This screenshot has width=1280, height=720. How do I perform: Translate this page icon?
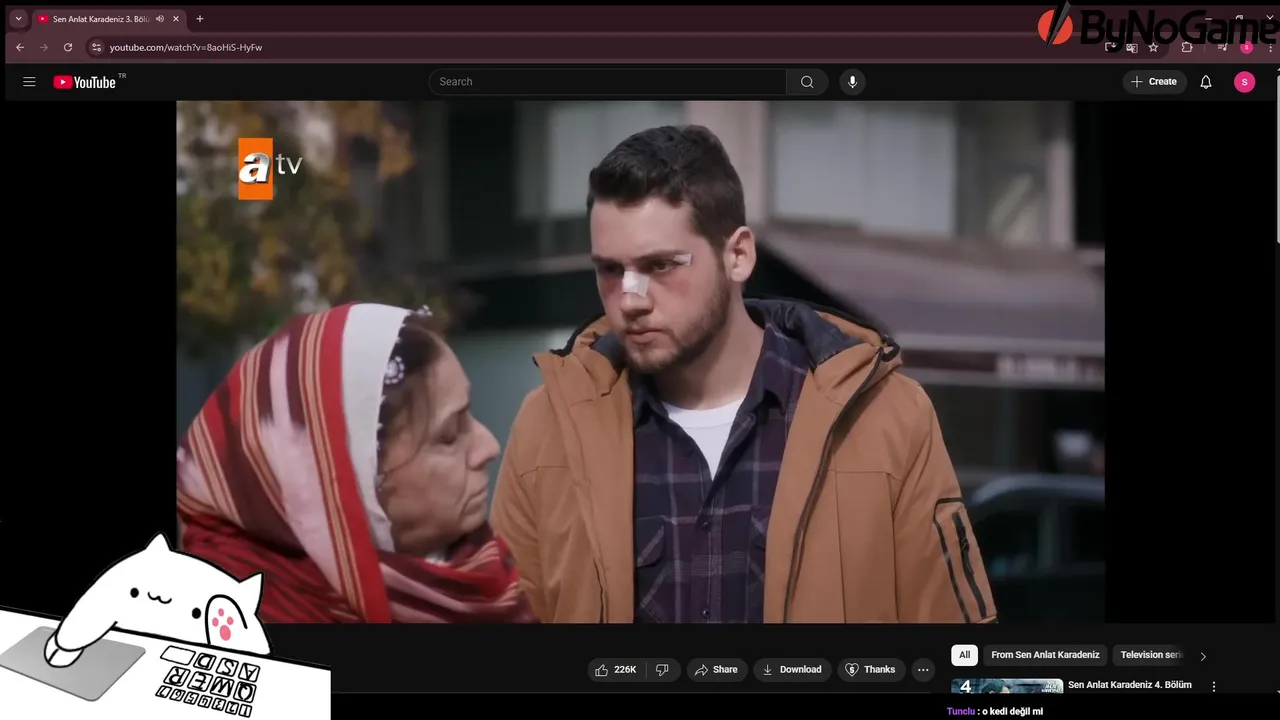pyautogui.click(x=1132, y=47)
